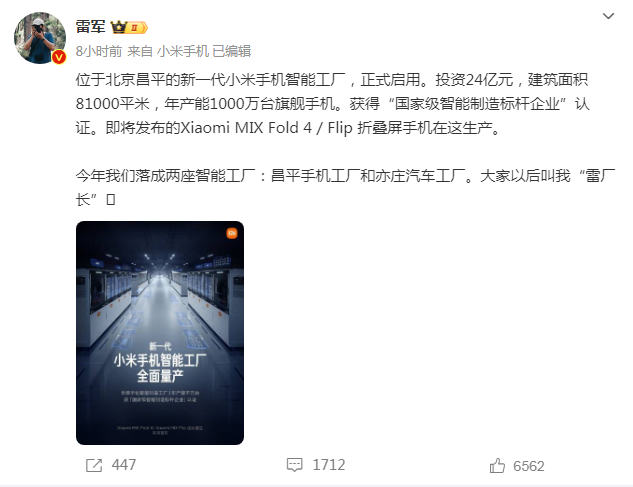
Task: Open the factory poster thumbnail
Action: (x=160, y=333)
